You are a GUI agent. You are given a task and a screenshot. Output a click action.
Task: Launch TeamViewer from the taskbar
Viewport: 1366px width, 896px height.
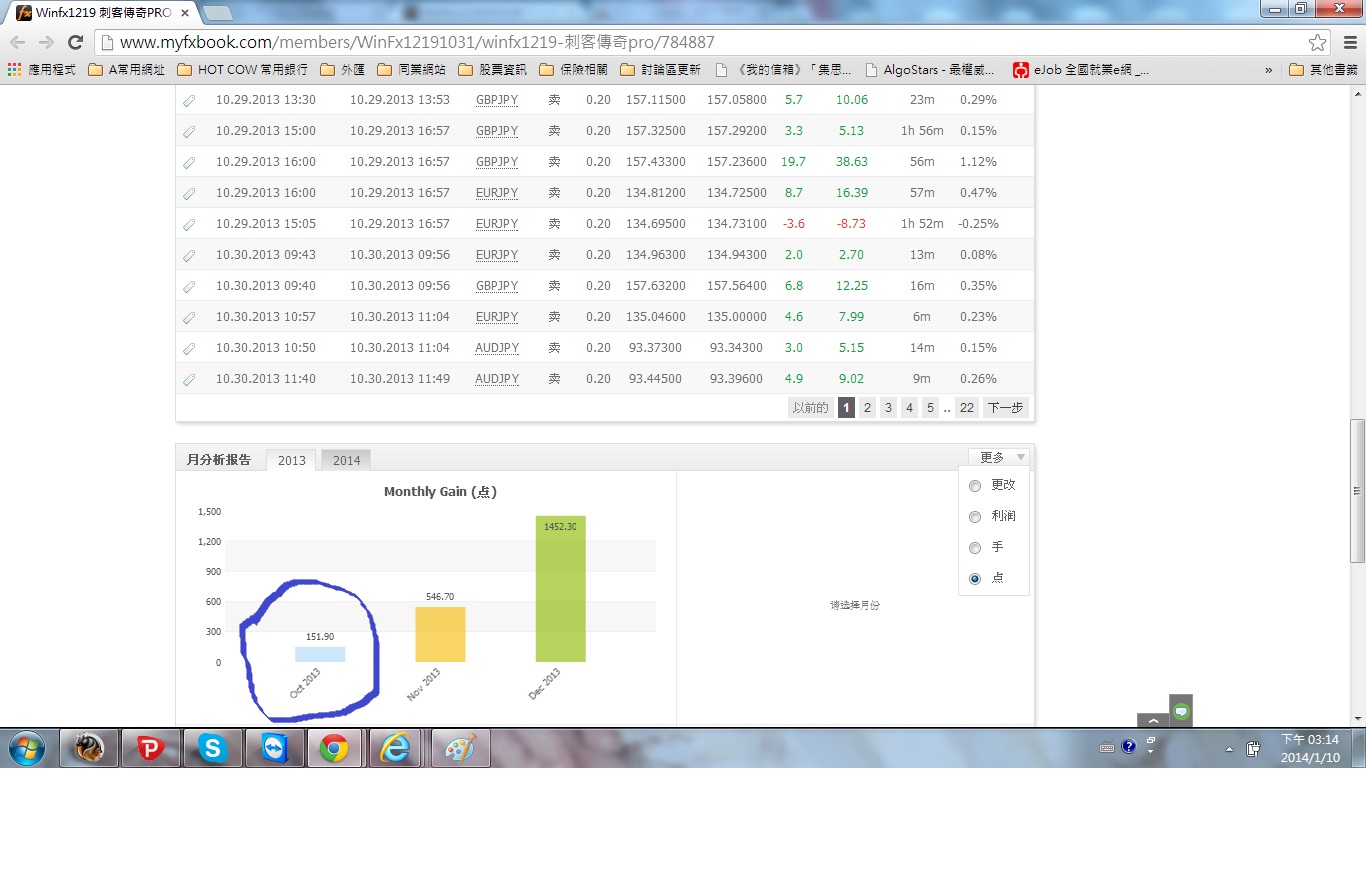point(274,748)
